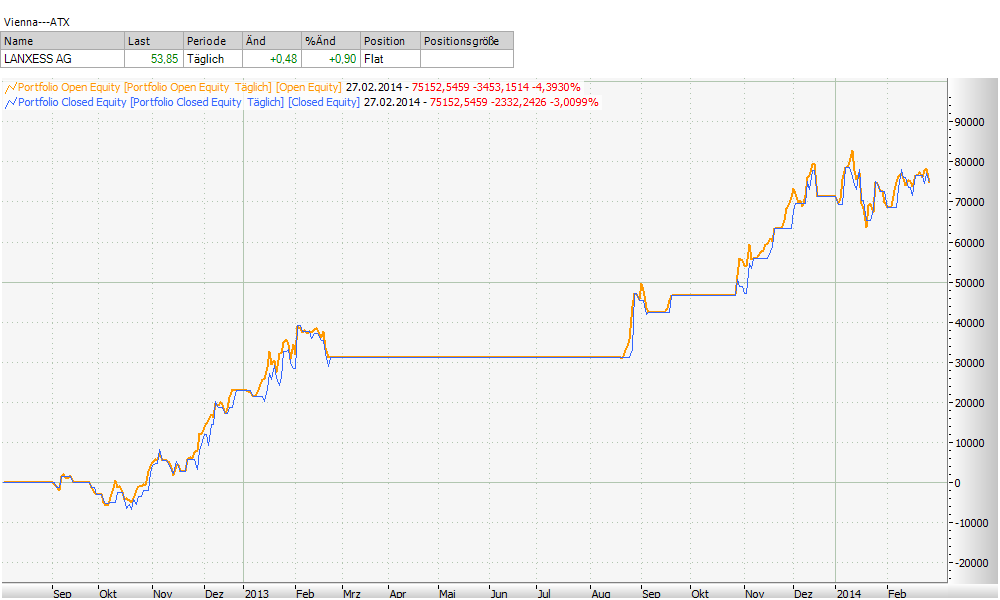This screenshot has height=600, width=1000.
Task: Click the [Closed Equity] legend tag
Action: pyautogui.click(x=323, y=102)
